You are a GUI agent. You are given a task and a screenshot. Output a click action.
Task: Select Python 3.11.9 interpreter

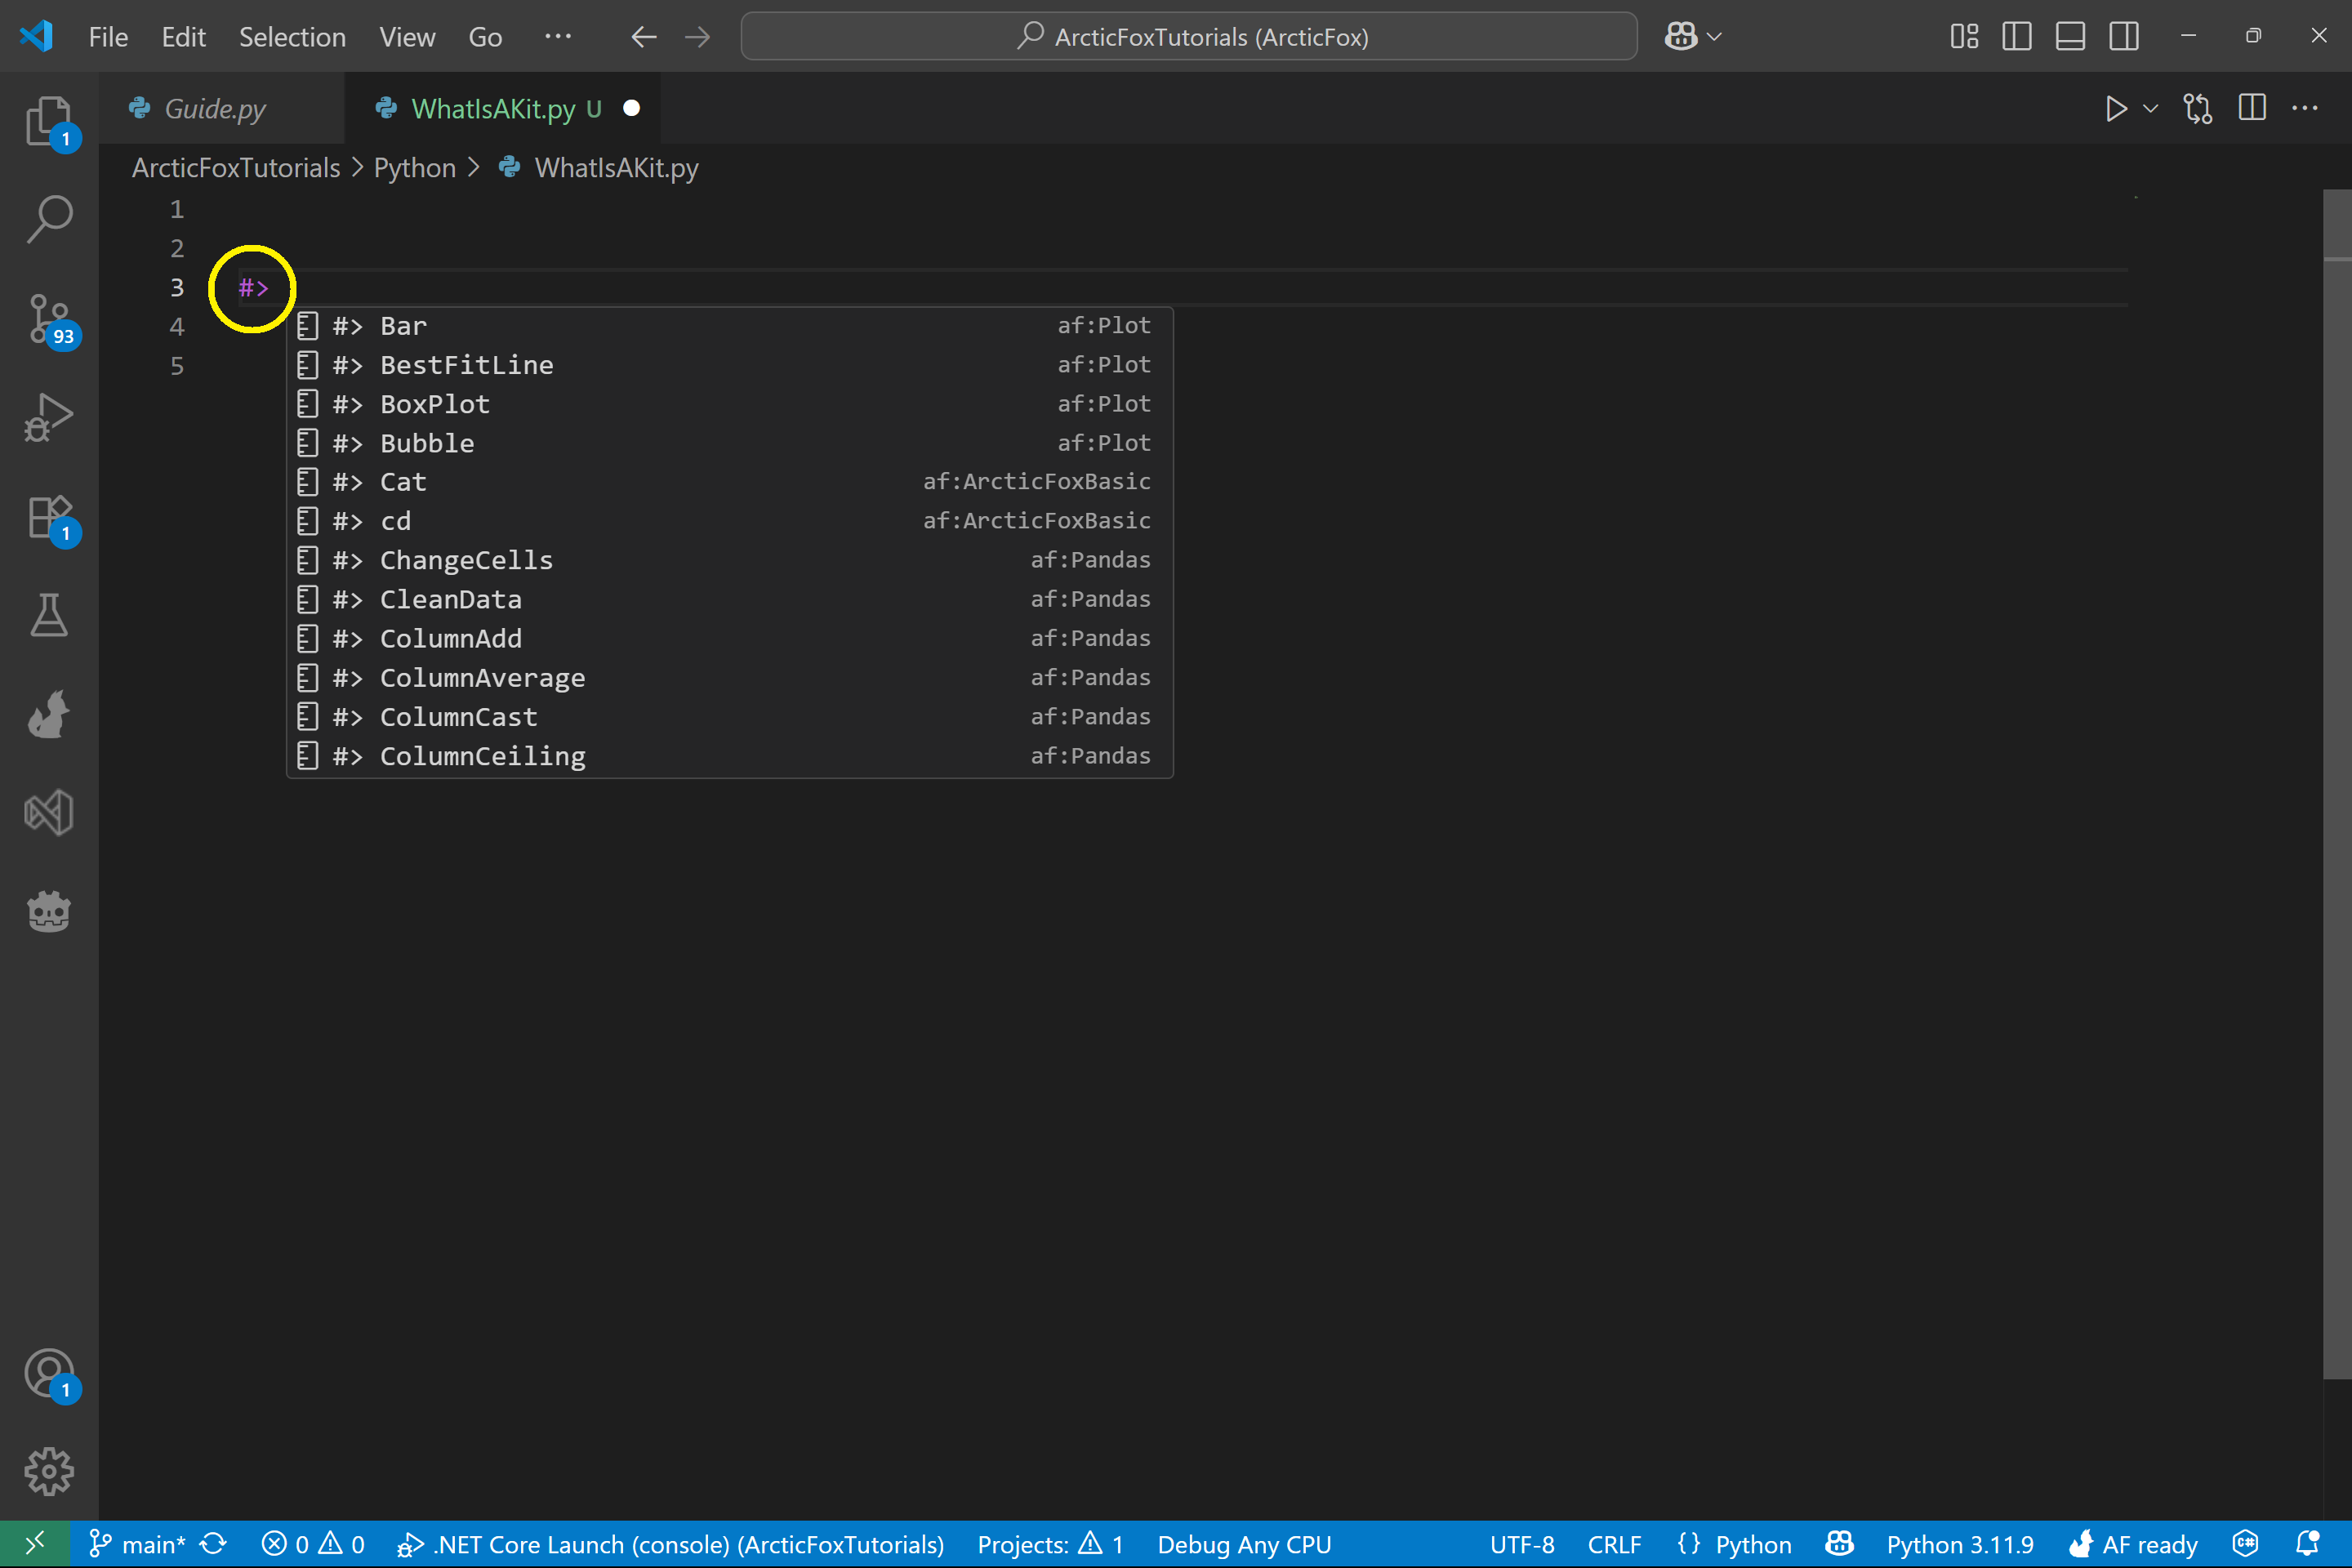pos(1959,1544)
